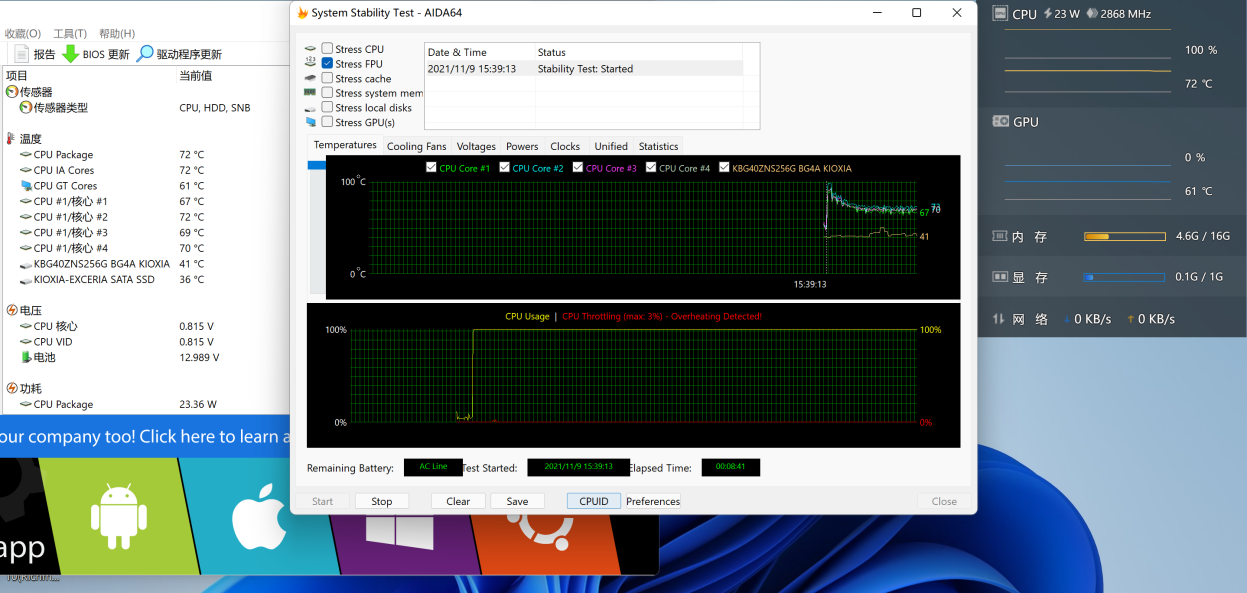Image resolution: width=1247 pixels, height=593 pixels.
Task: Enable the Stress system memory checkbox
Action: point(327,93)
